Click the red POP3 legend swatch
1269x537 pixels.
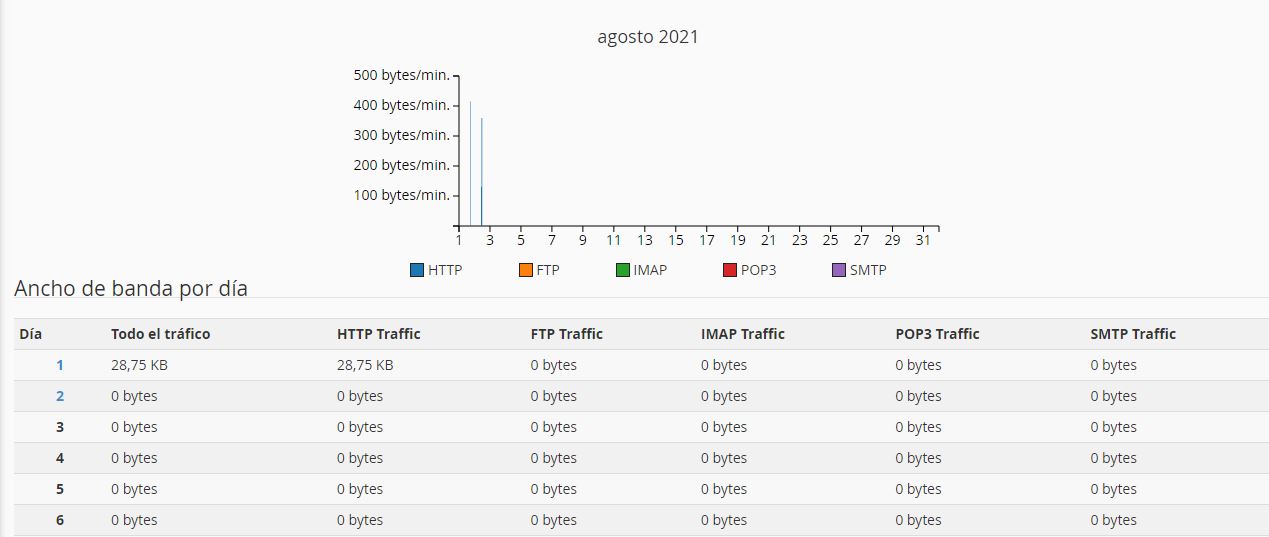730,270
